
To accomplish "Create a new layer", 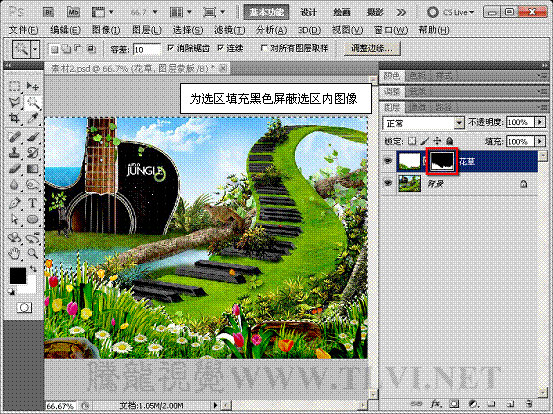I will coord(509,404).
